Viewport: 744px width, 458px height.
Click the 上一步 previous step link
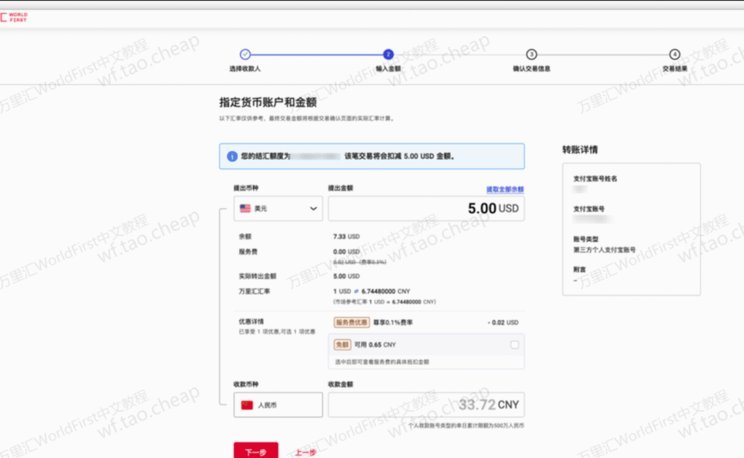click(x=306, y=452)
